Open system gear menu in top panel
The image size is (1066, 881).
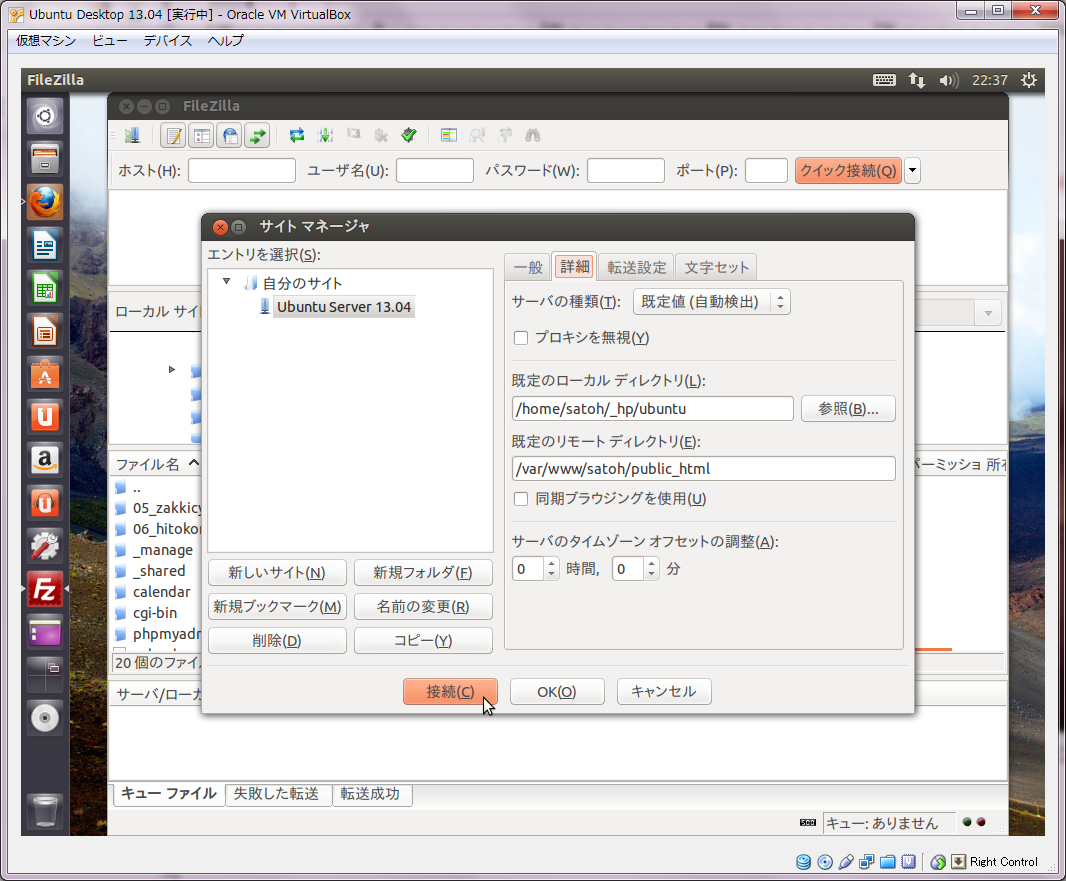point(1029,80)
